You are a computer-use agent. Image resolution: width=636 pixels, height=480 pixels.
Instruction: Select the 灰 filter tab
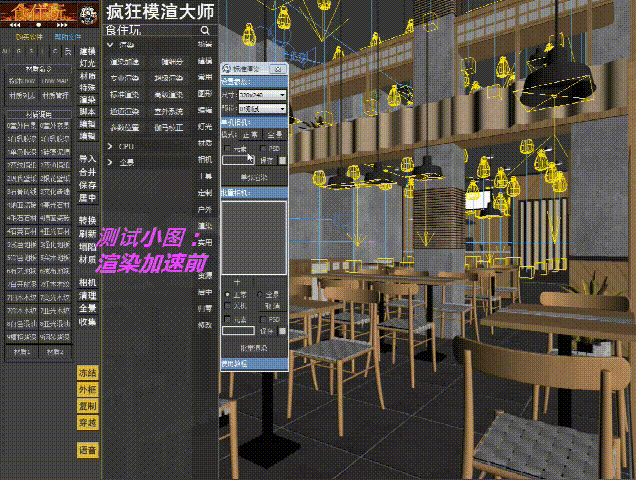pyautogui.click(x=69, y=52)
